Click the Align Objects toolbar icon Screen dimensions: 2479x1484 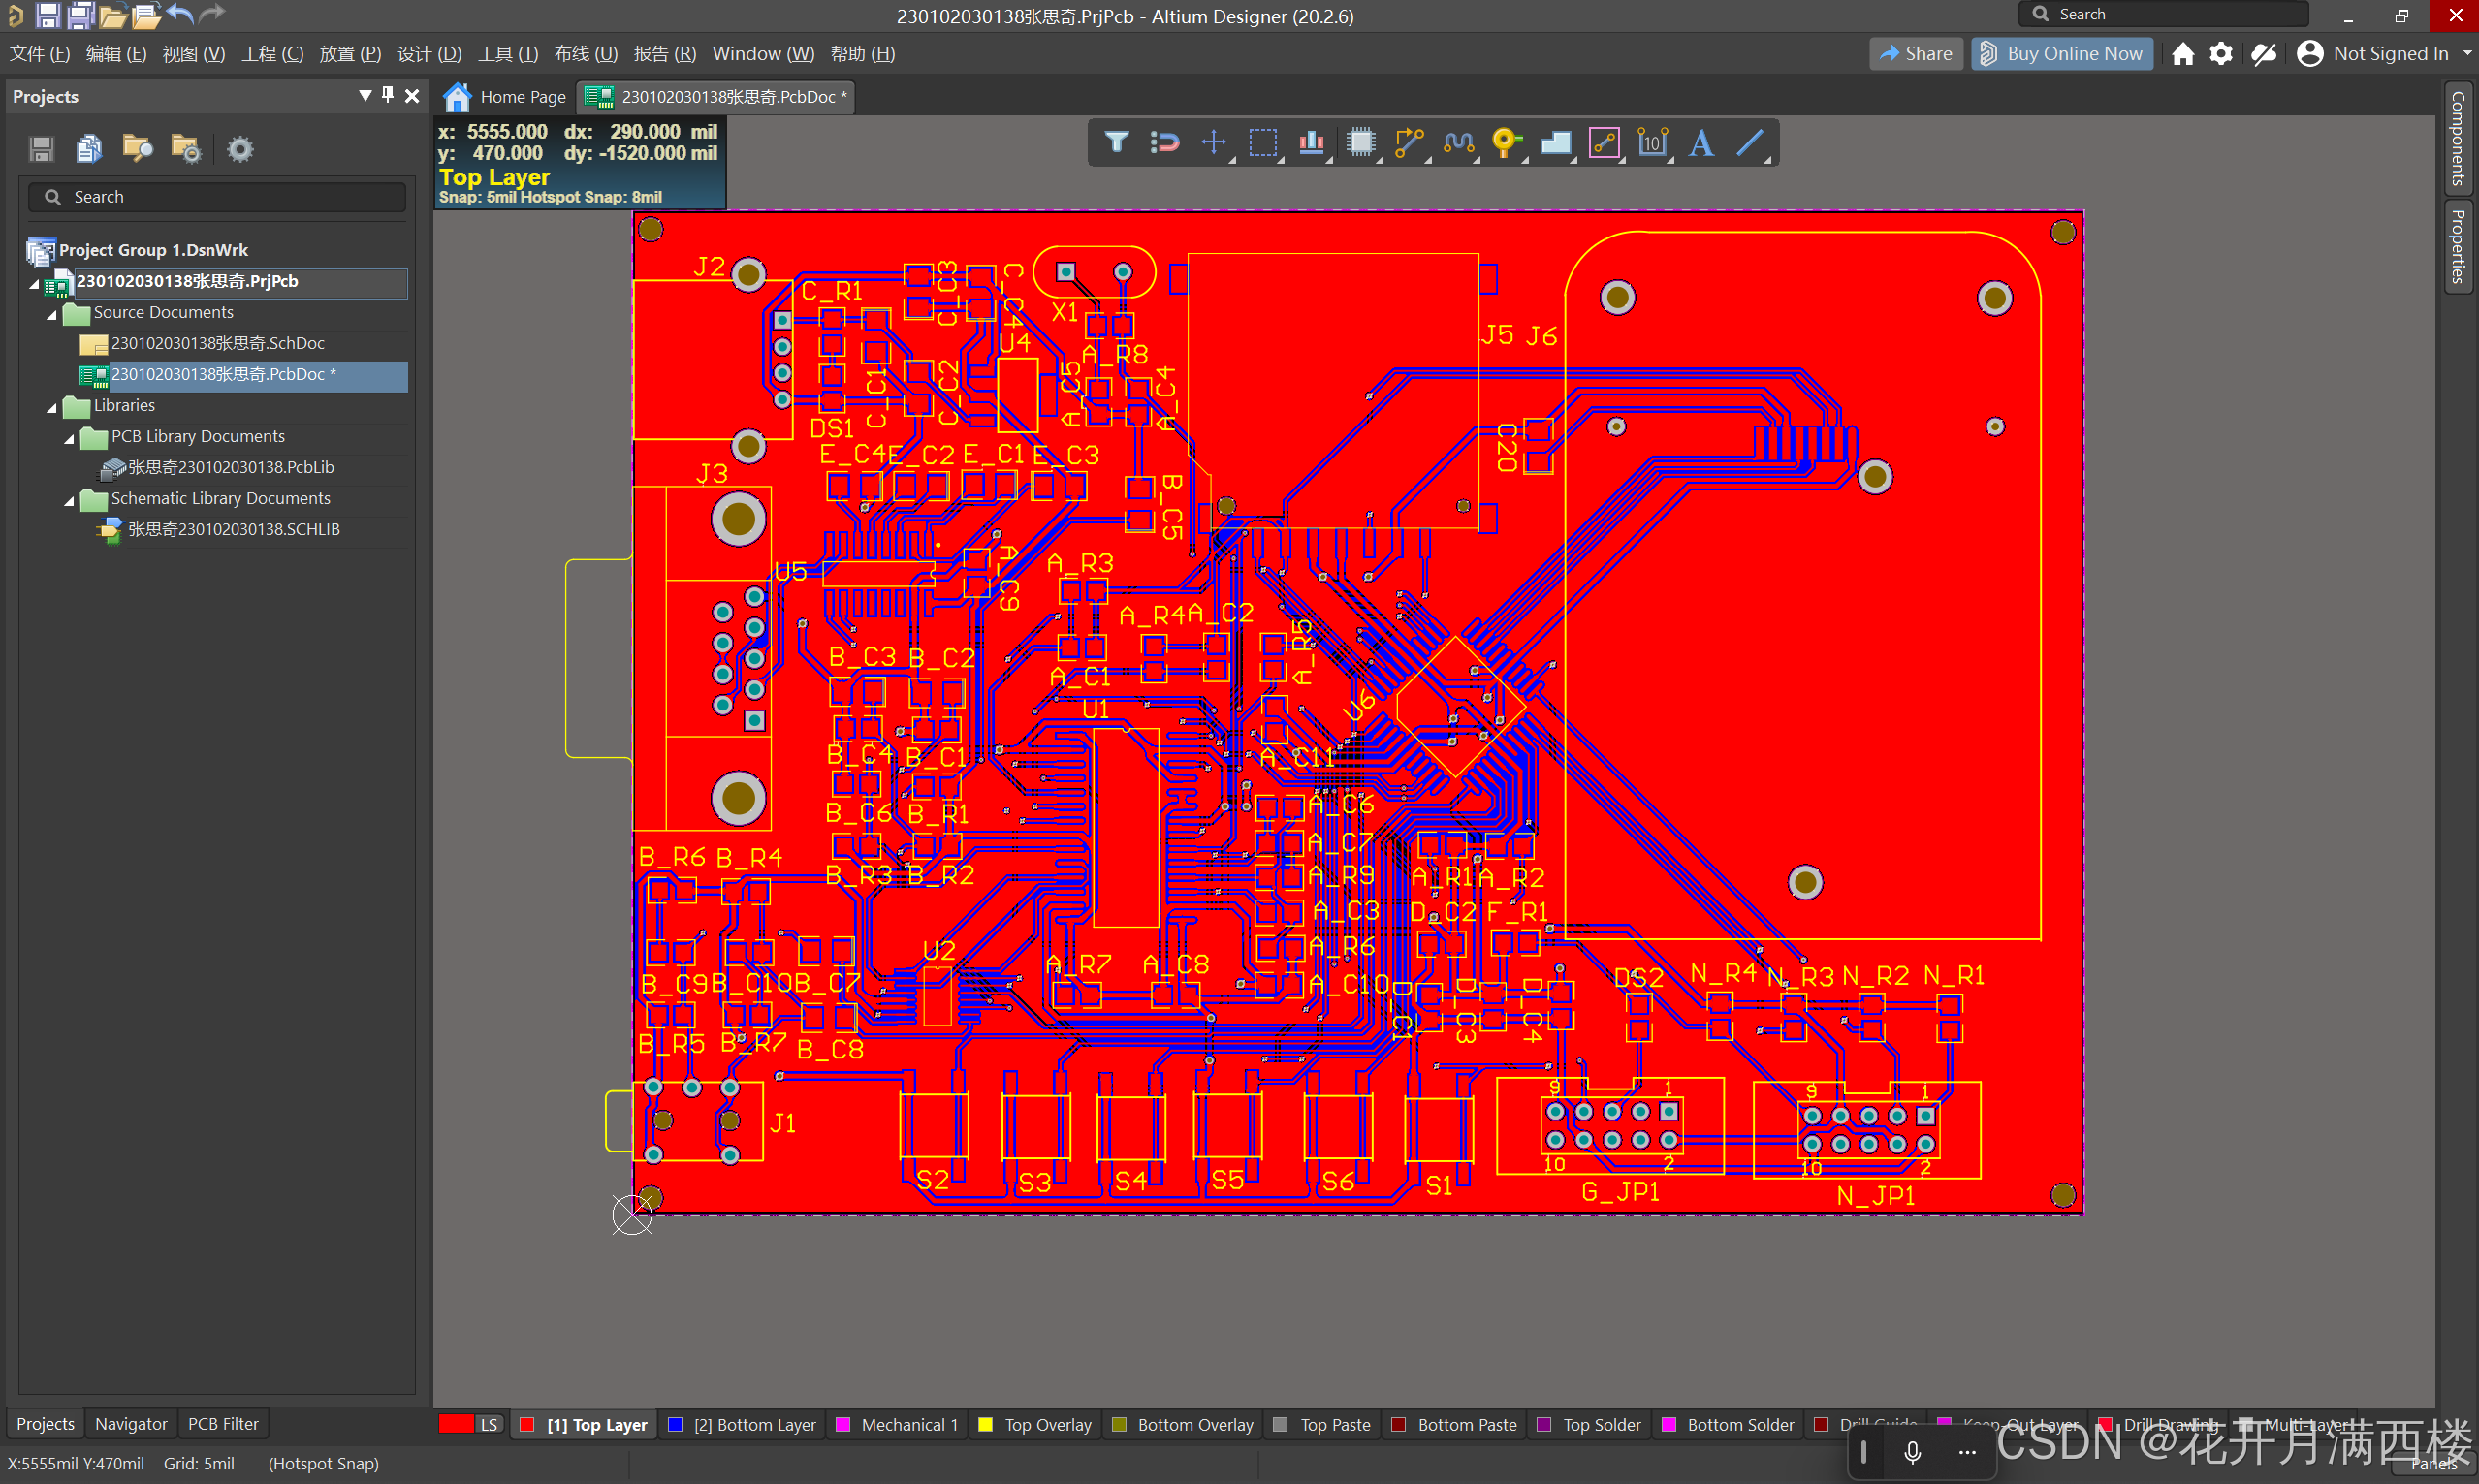point(1311,142)
